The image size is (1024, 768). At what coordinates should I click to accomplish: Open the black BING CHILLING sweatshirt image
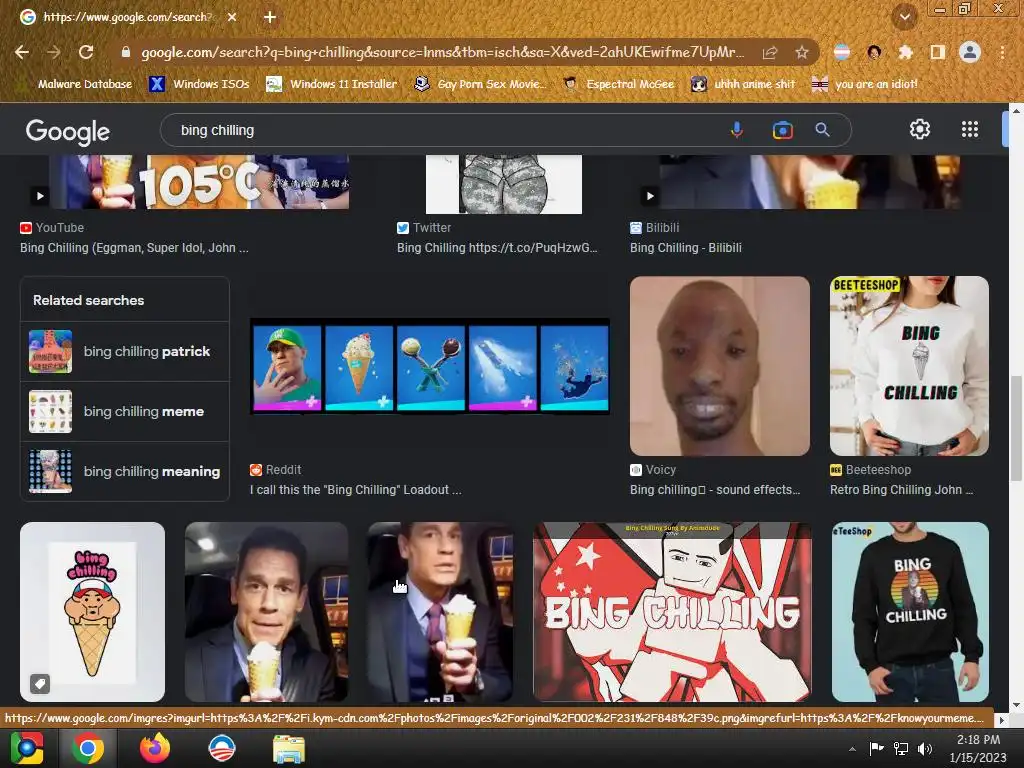(910, 612)
